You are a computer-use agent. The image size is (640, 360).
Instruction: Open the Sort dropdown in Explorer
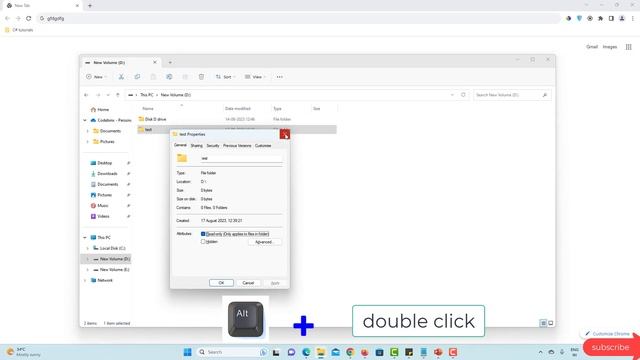tap(226, 77)
